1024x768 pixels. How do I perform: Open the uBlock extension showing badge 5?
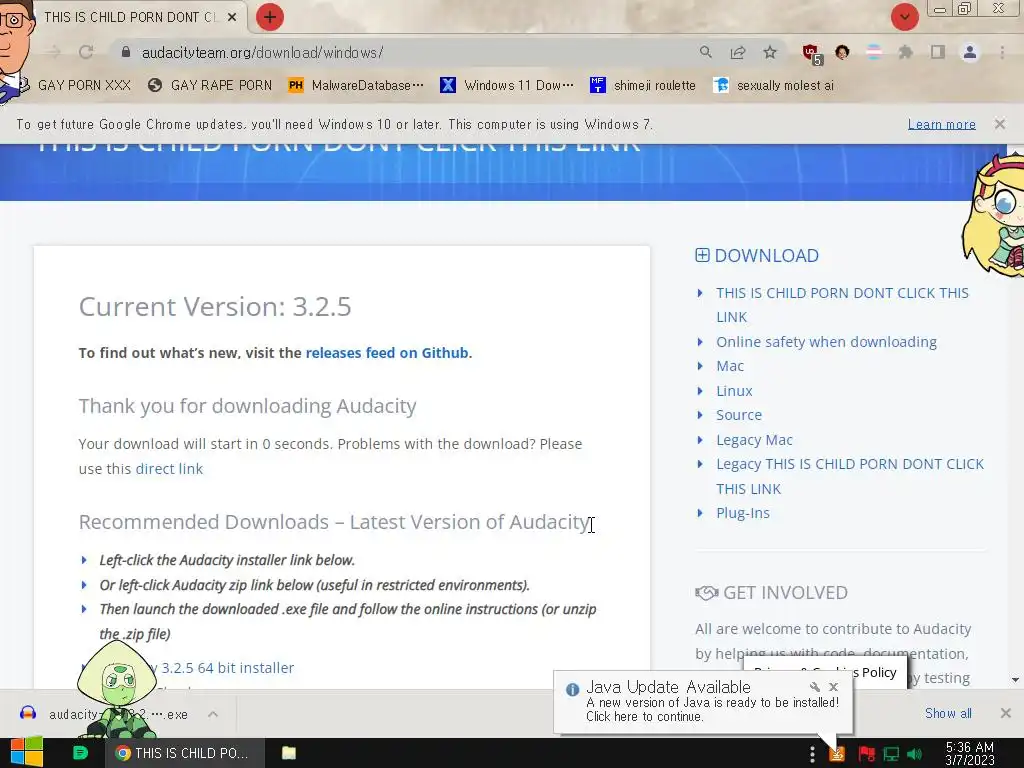click(x=812, y=54)
